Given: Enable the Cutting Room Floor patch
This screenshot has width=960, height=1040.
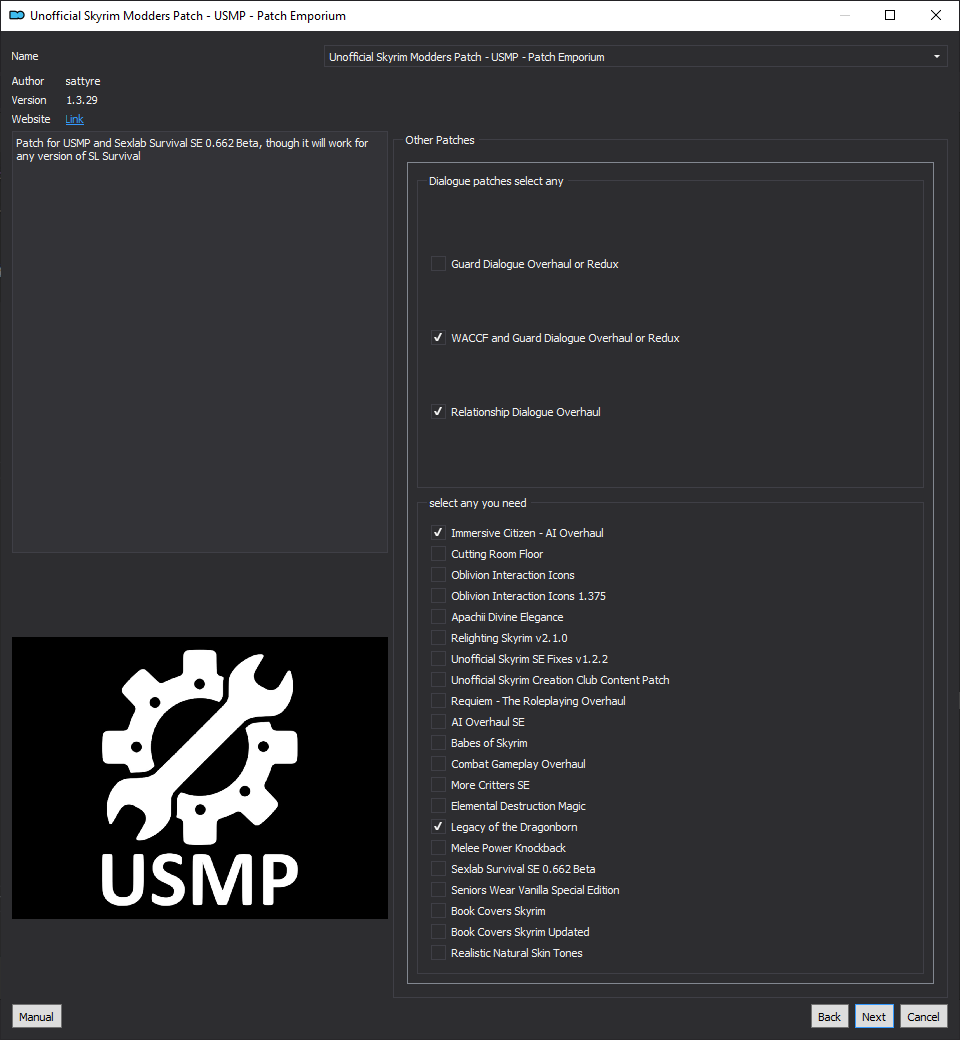Looking at the screenshot, I should click(438, 554).
